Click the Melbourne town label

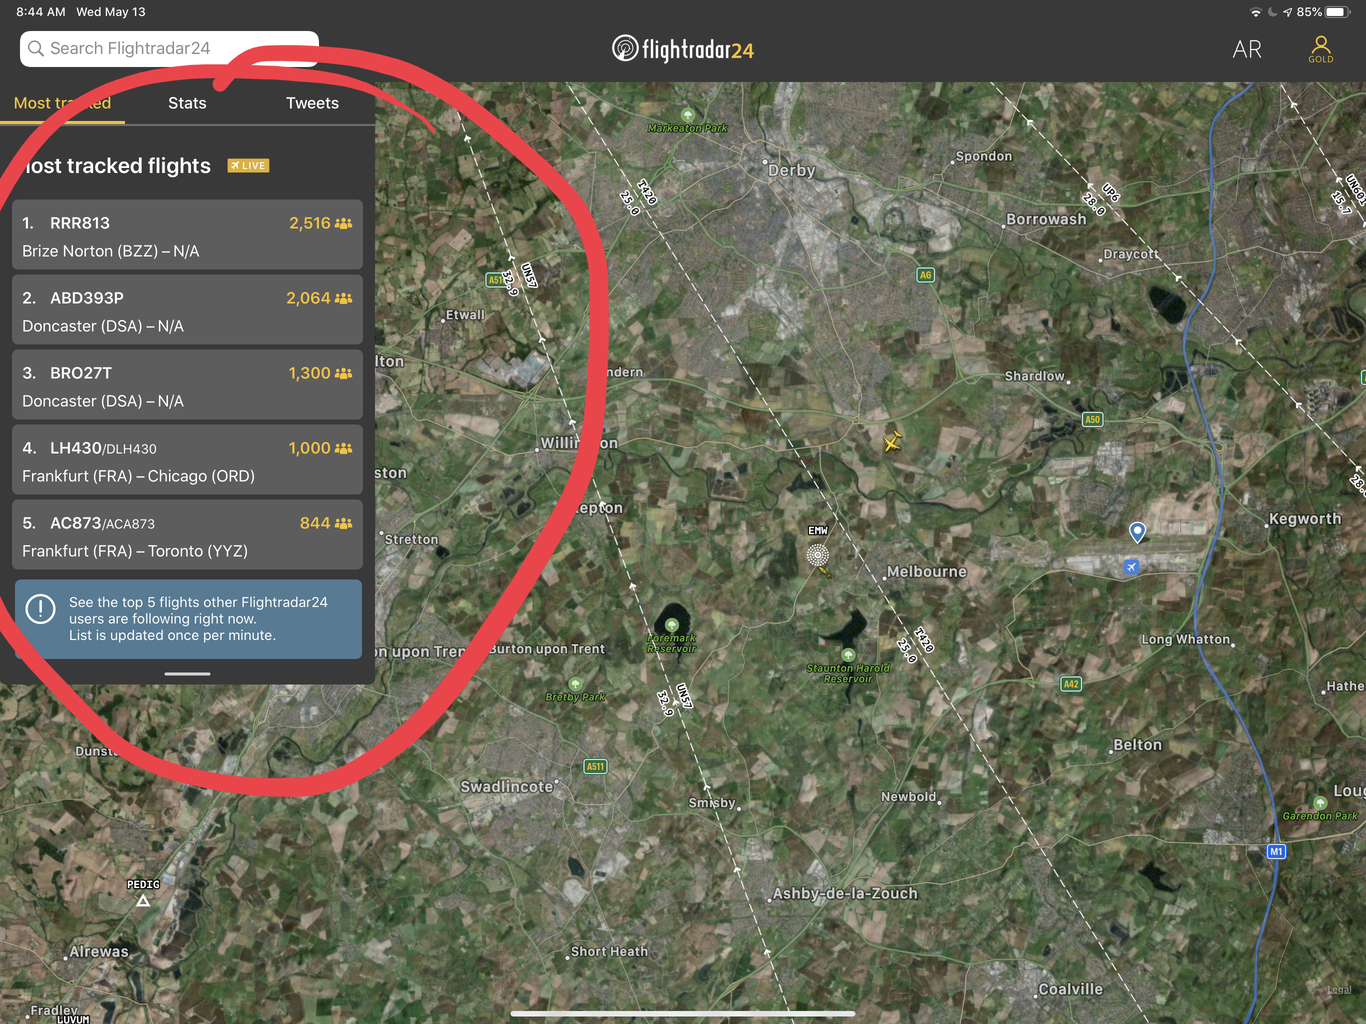coord(927,572)
